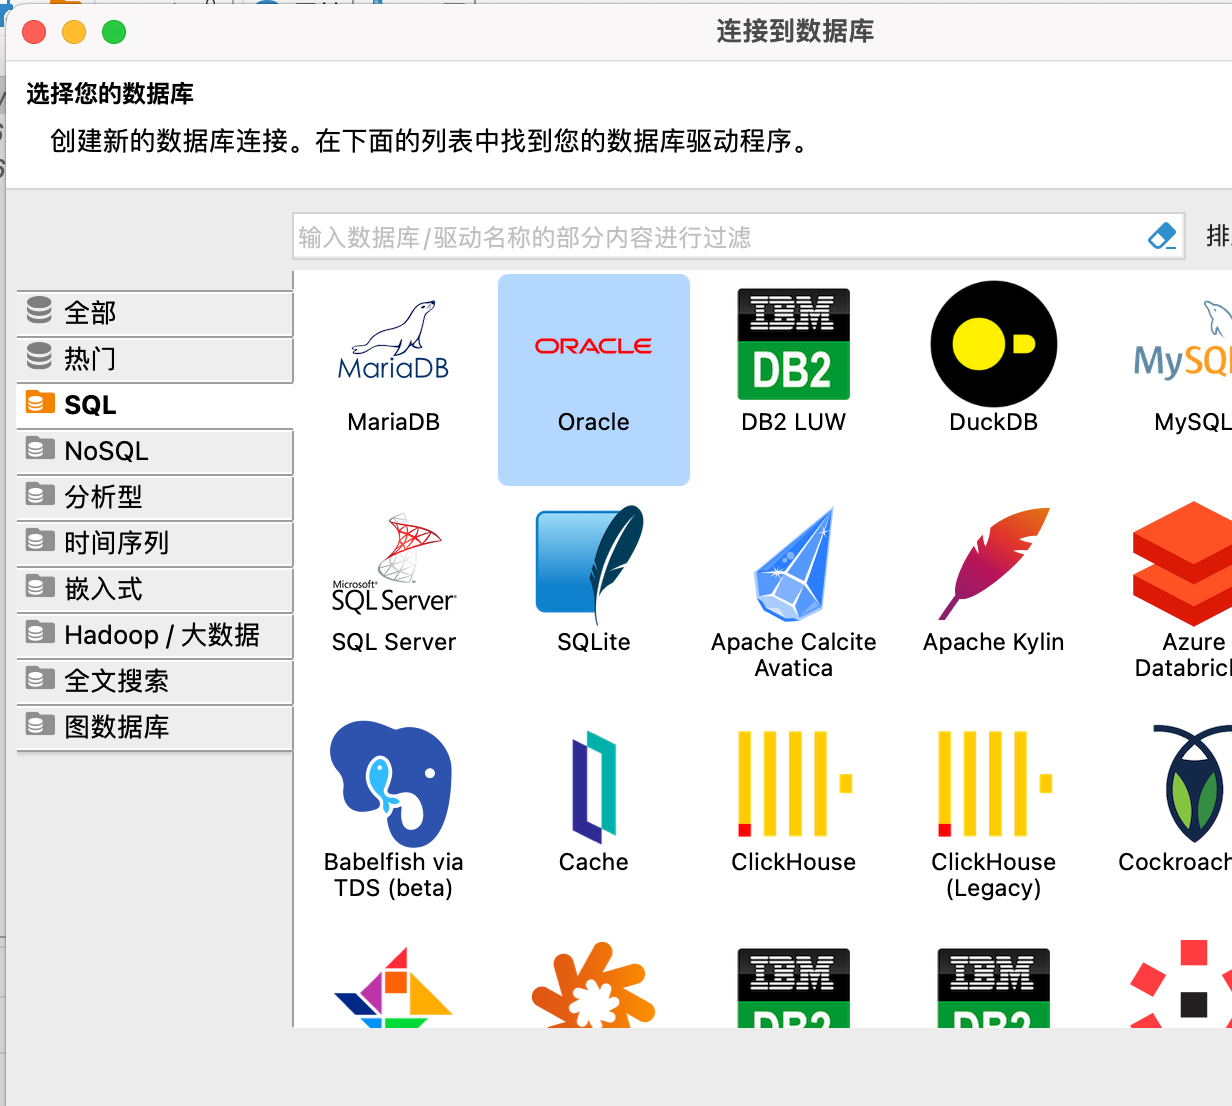1232x1106 pixels.
Task: Select the SQLite feather icon
Action: pyautogui.click(x=593, y=563)
